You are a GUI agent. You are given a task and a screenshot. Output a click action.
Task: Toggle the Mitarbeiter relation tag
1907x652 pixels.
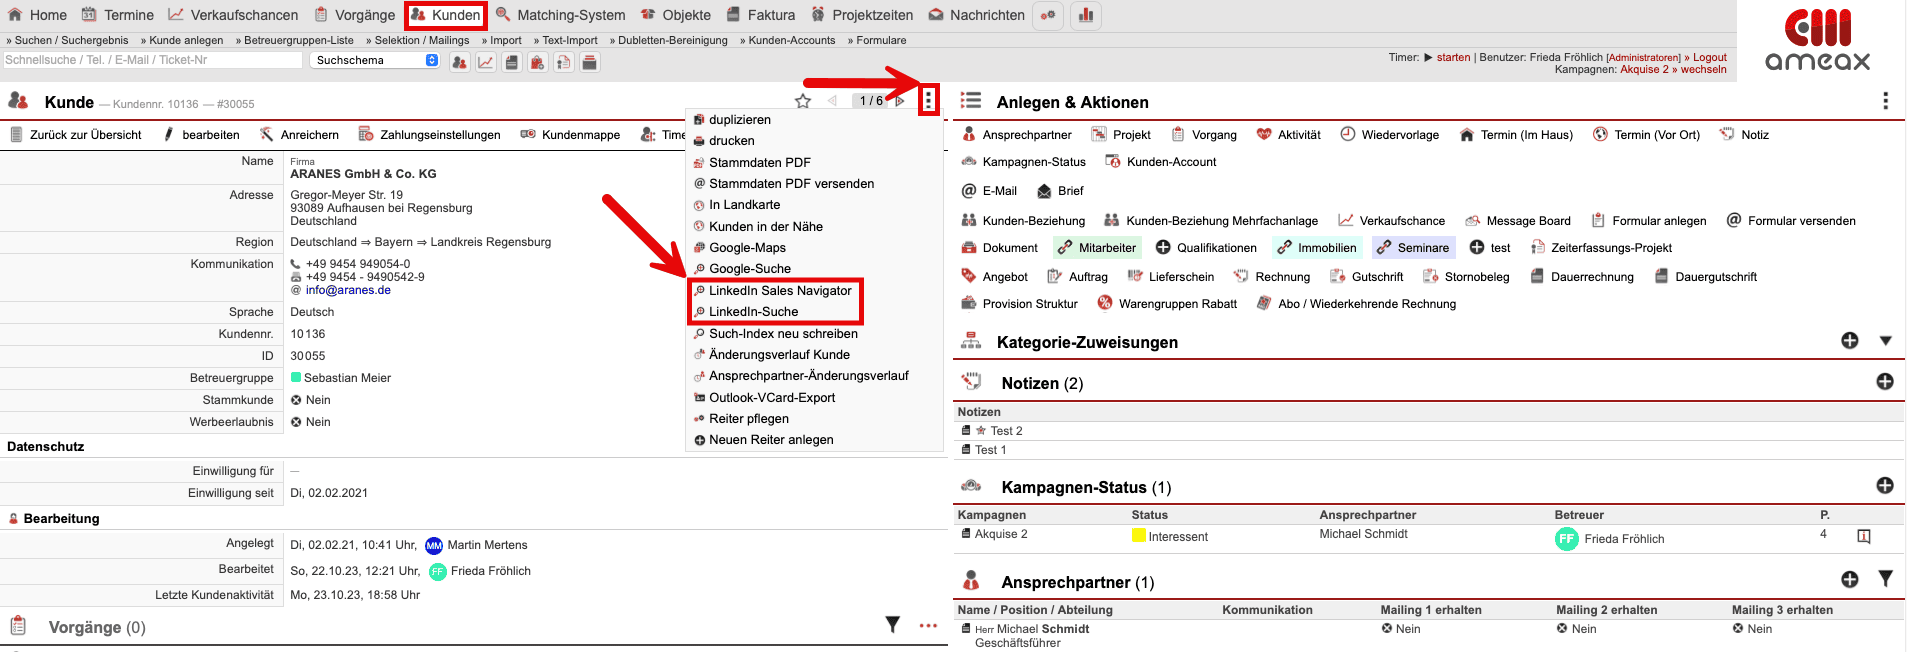click(x=1097, y=248)
